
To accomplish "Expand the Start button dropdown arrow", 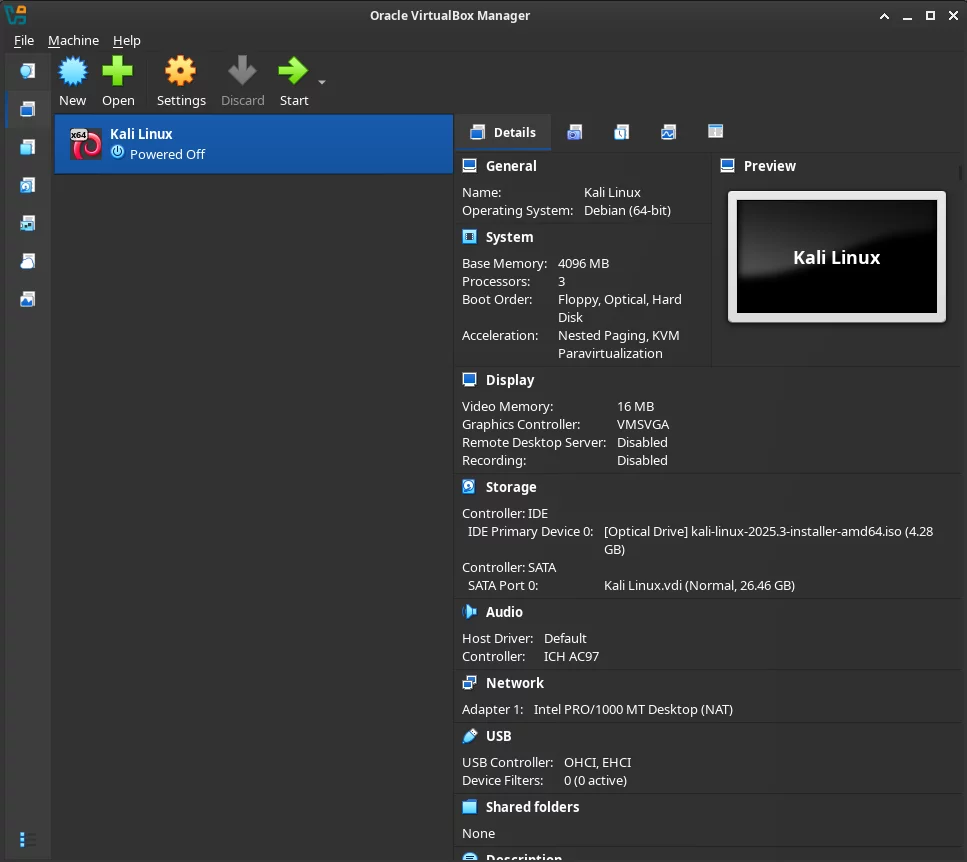I will (x=322, y=83).
